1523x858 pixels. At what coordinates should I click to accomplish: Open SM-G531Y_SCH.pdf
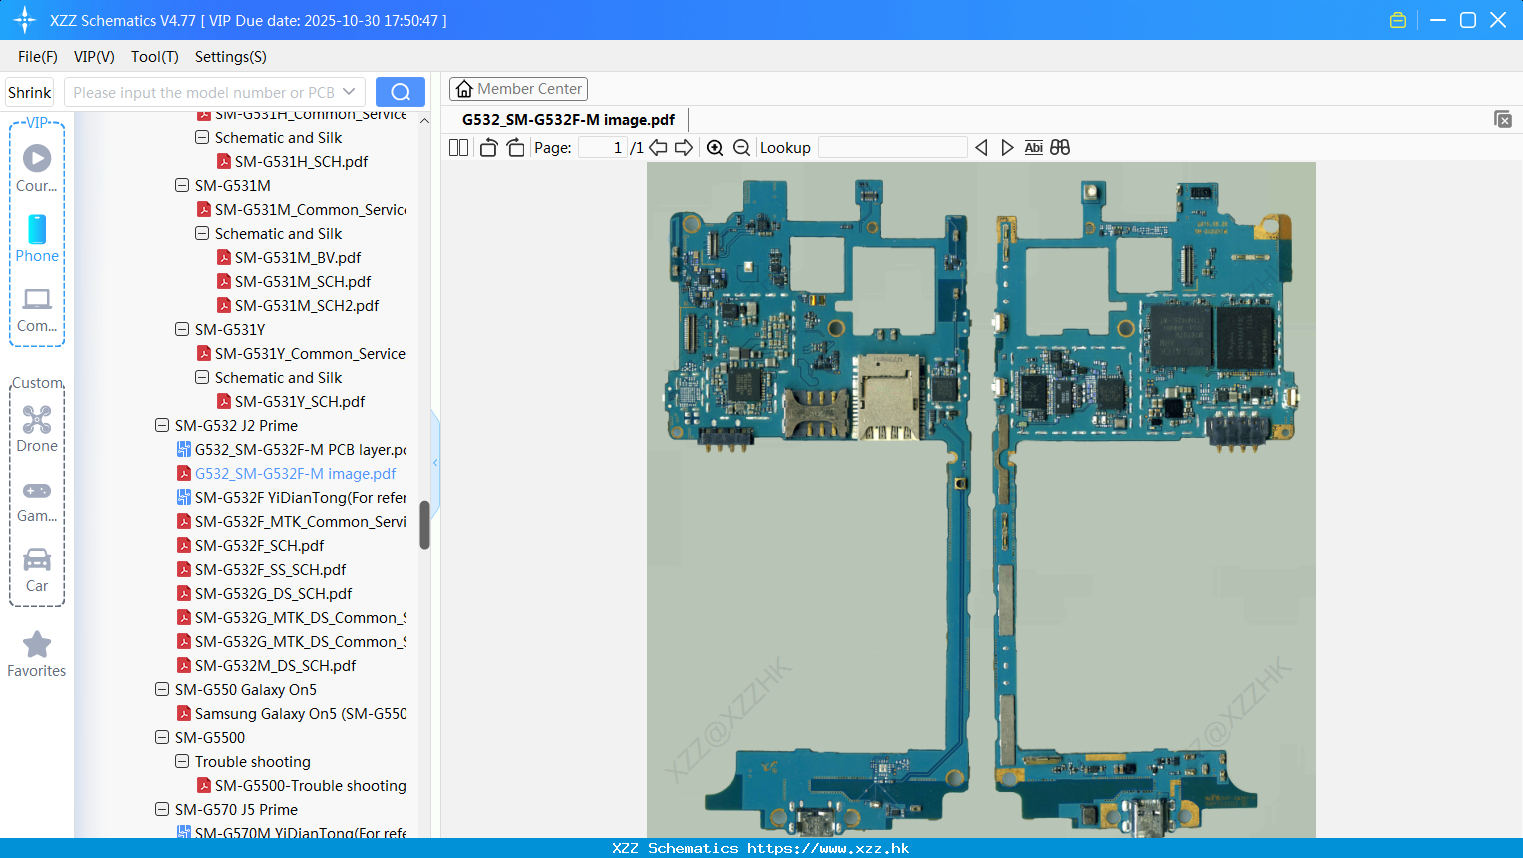click(x=300, y=402)
